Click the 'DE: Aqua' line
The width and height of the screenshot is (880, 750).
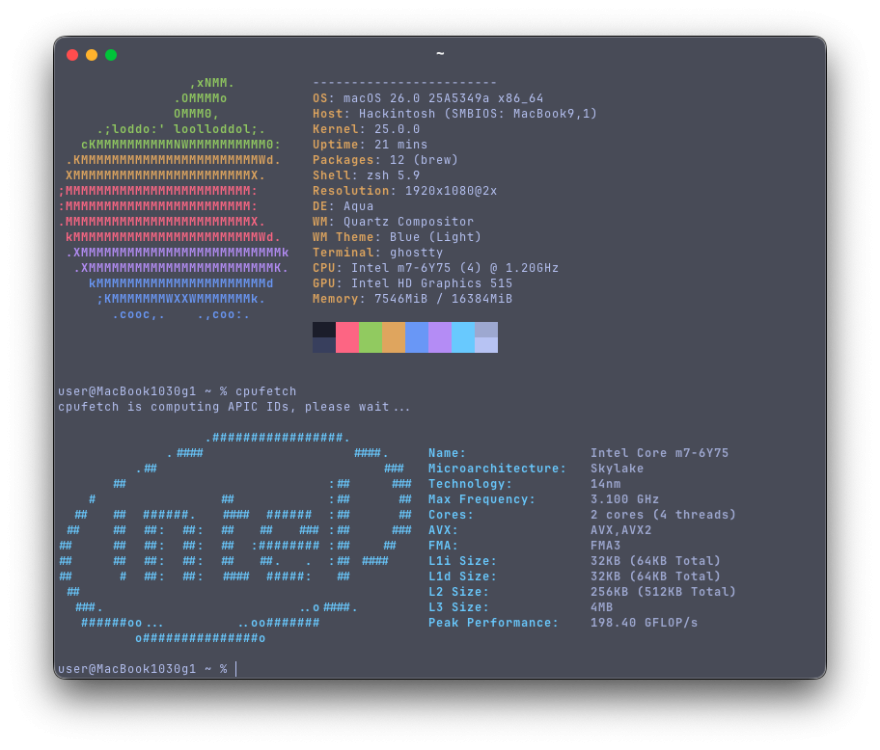343,206
